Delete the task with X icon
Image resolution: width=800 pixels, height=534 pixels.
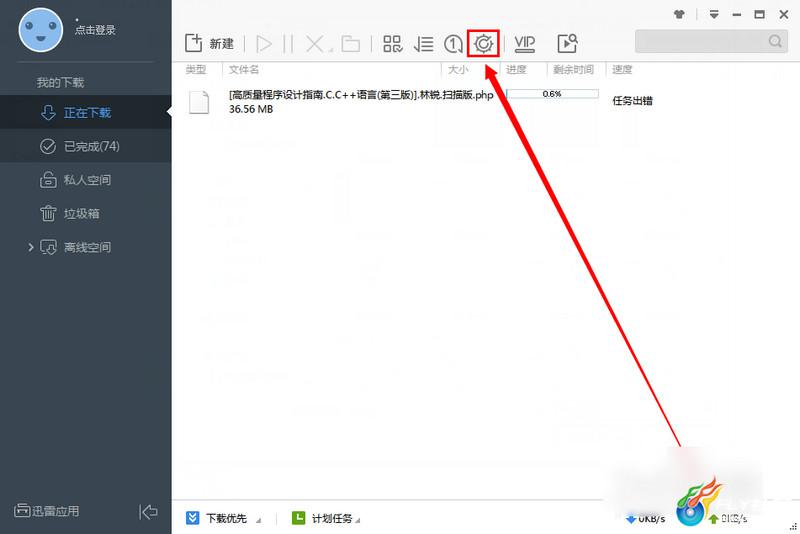[x=315, y=44]
